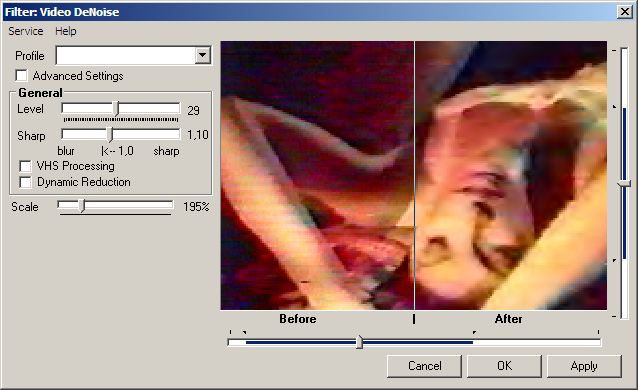Click the Sharp slider thumb
Screen dimensions: 638x390
[x=110, y=134]
